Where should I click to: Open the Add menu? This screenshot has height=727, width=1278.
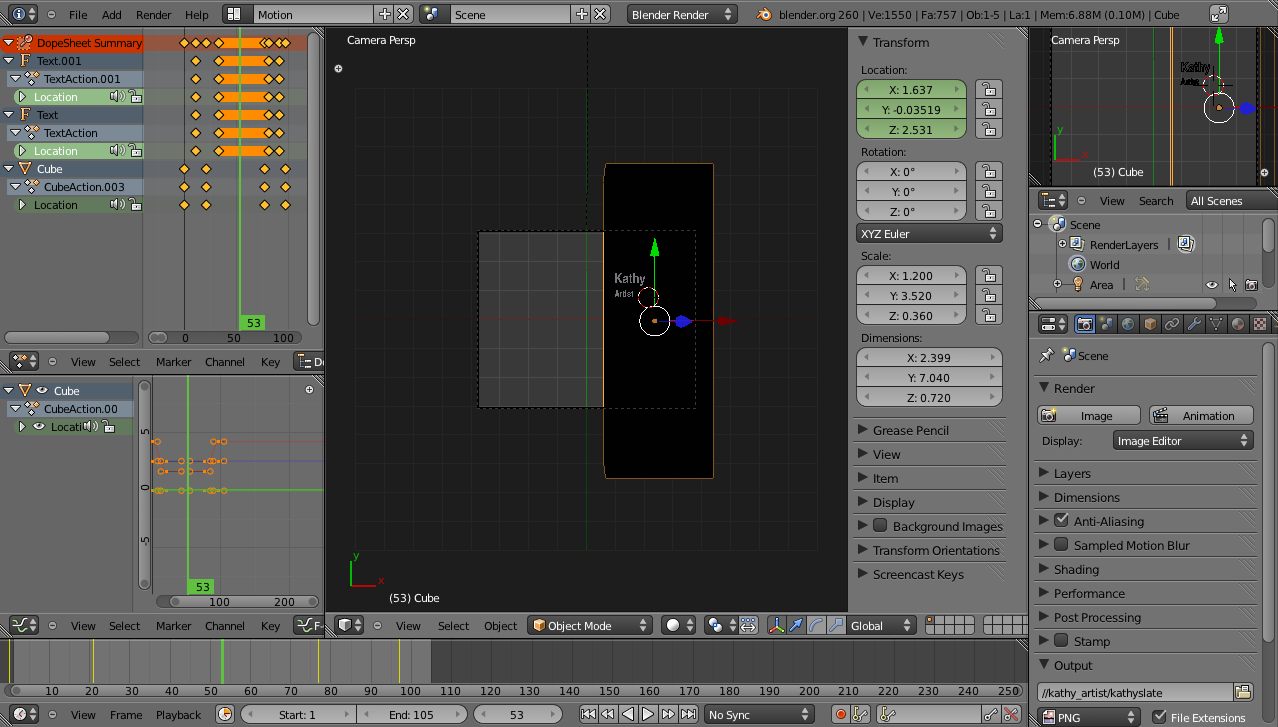[111, 14]
